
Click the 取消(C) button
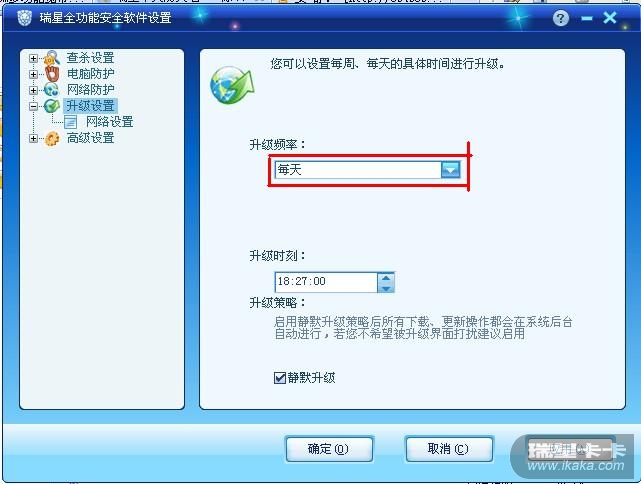[449, 449]
